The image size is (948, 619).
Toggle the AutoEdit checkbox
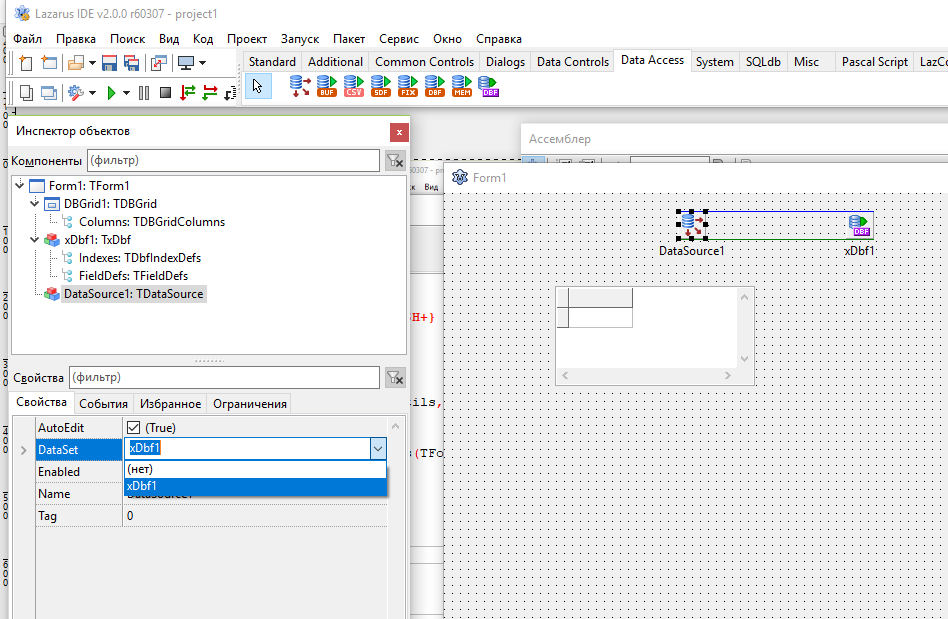pyautogui.click(x=134, y=428)
